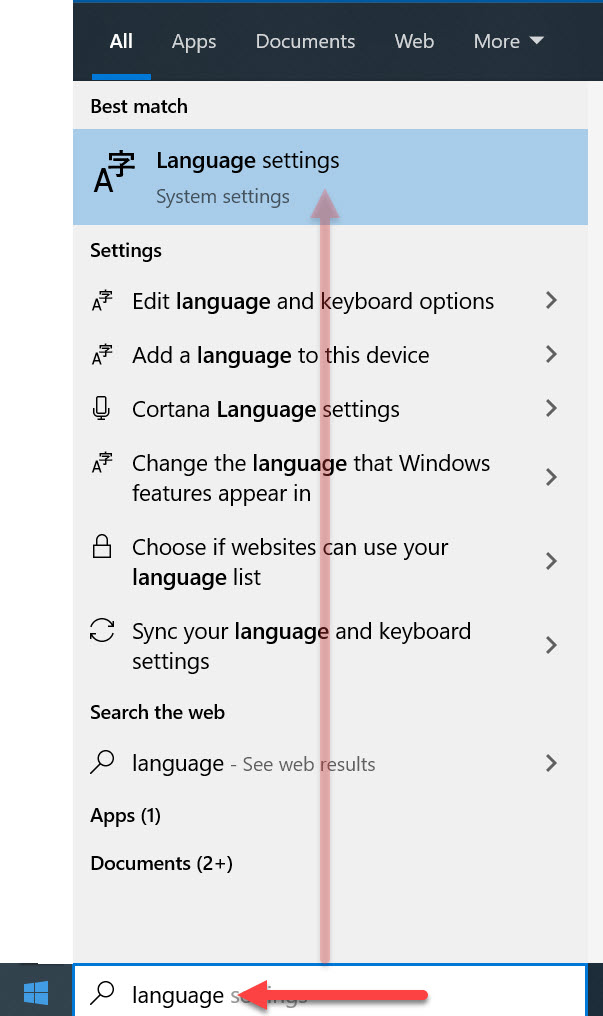Open Change the language Windows features appear in
The height and width of the screenshot is (1016, 603).
[x=311, y=478]
